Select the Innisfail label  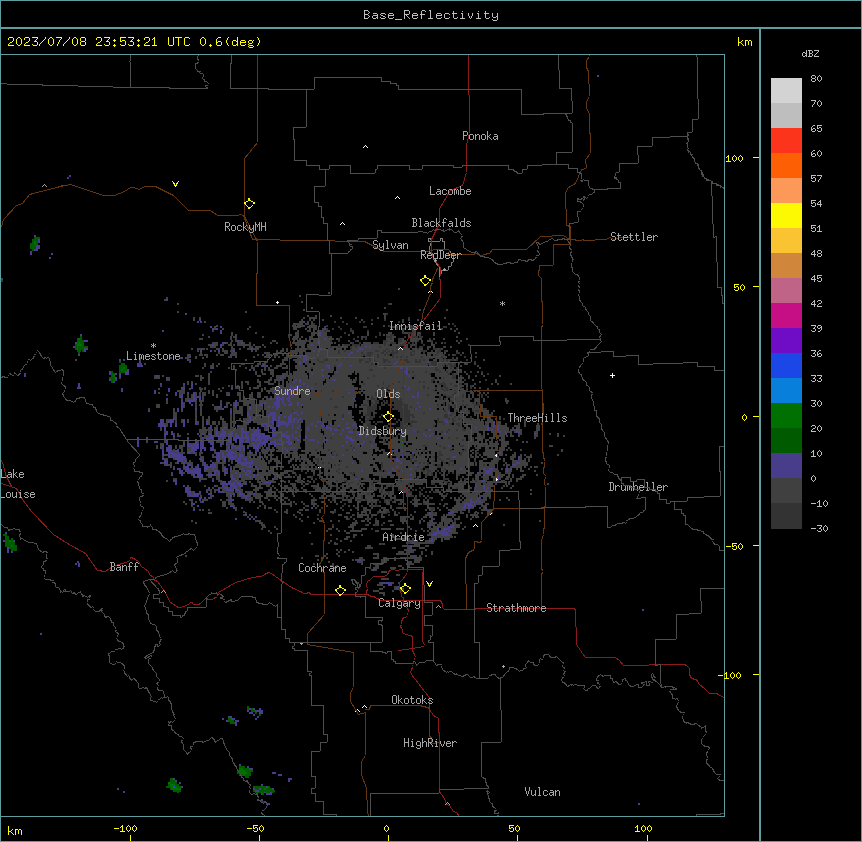[x=416, y=326]
